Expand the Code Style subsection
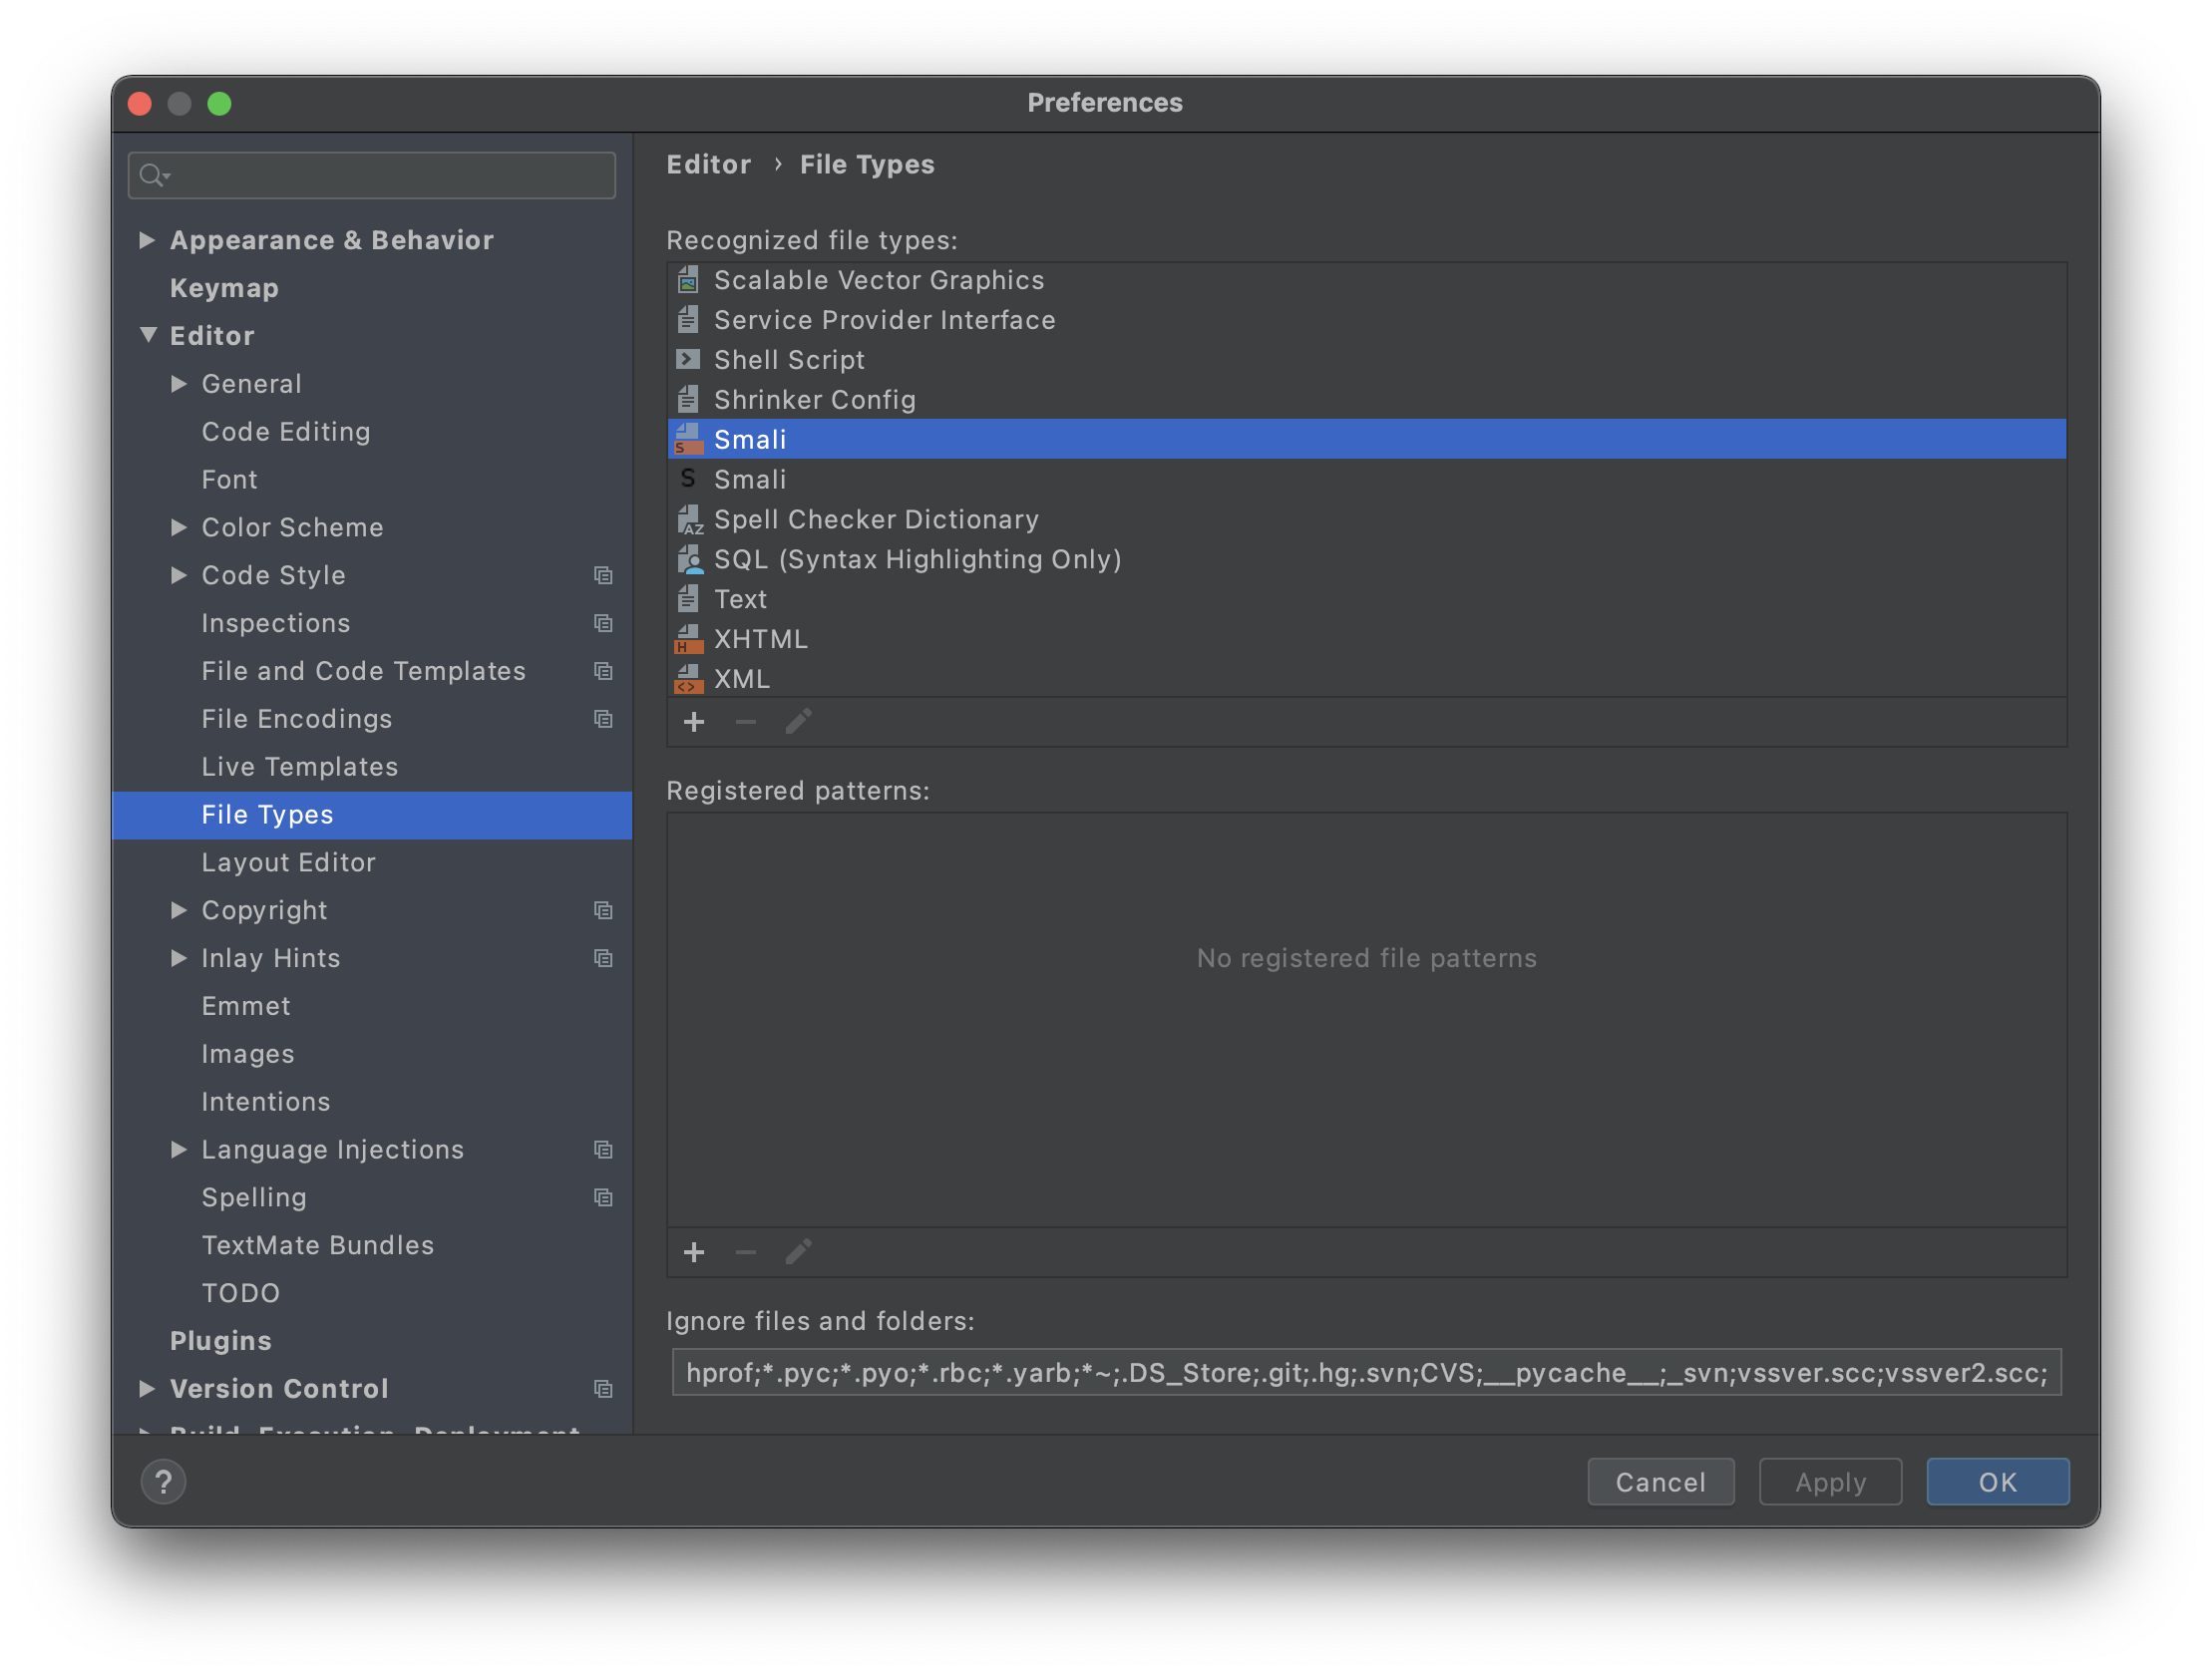 179,576
